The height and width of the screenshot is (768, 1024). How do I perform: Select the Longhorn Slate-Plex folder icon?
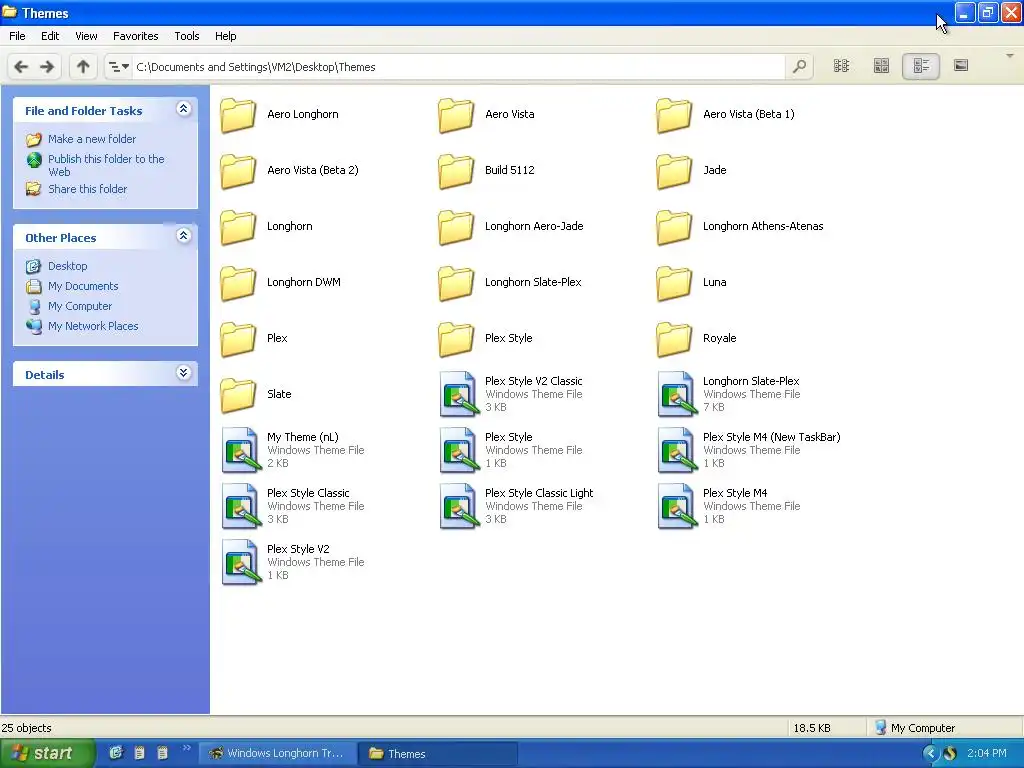pyautogui.click(x=456, y=283)
